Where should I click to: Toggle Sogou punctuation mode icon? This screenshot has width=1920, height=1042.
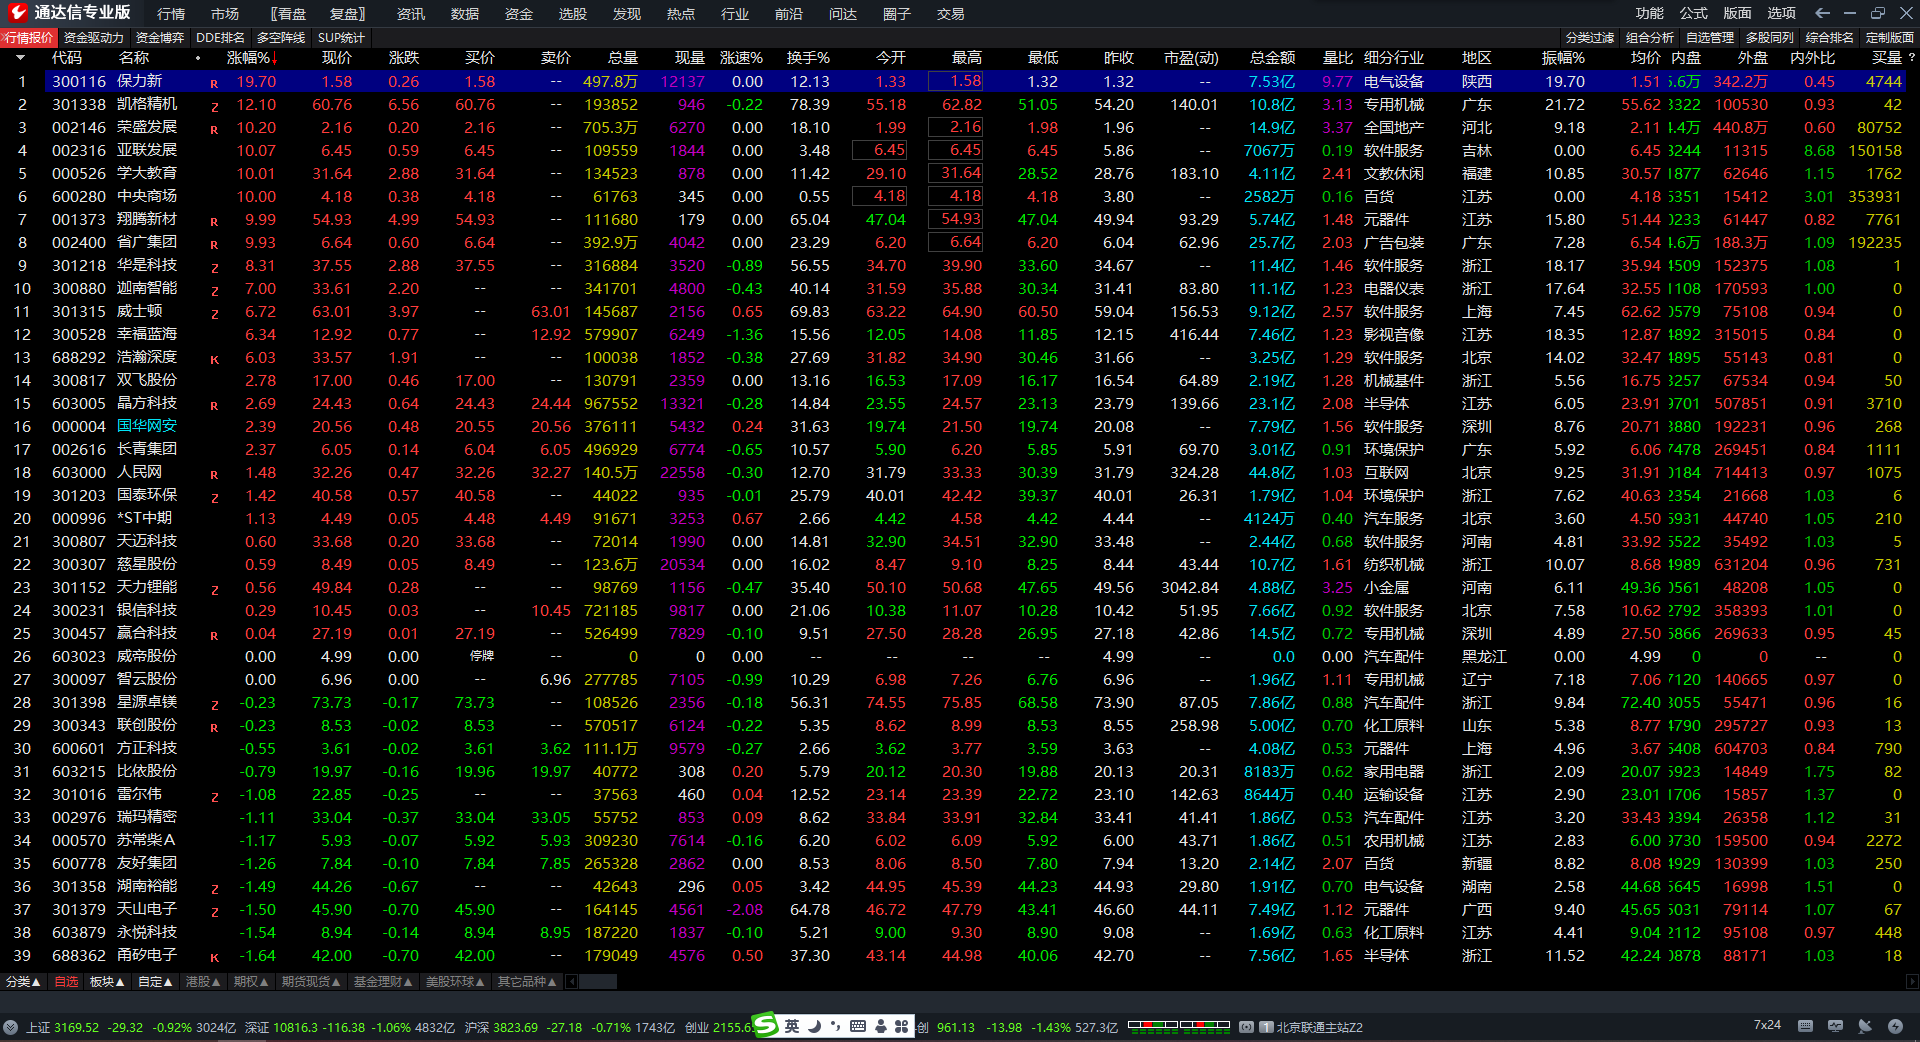tap(836, 1026)
